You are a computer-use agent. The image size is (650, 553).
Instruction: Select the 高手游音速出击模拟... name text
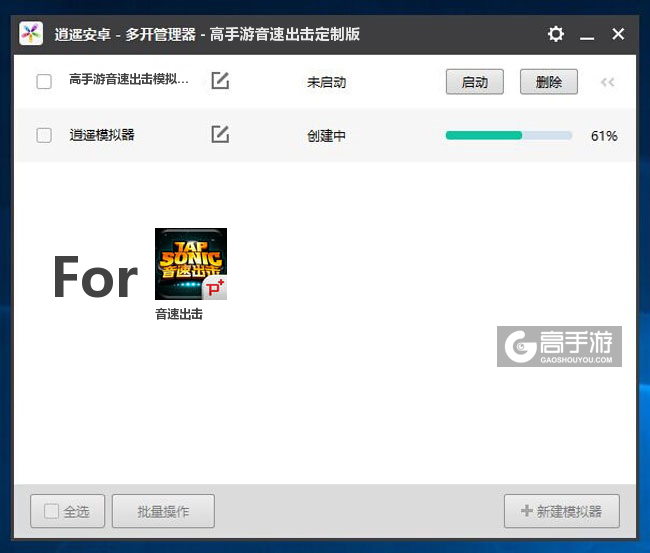tap(129, 79)
